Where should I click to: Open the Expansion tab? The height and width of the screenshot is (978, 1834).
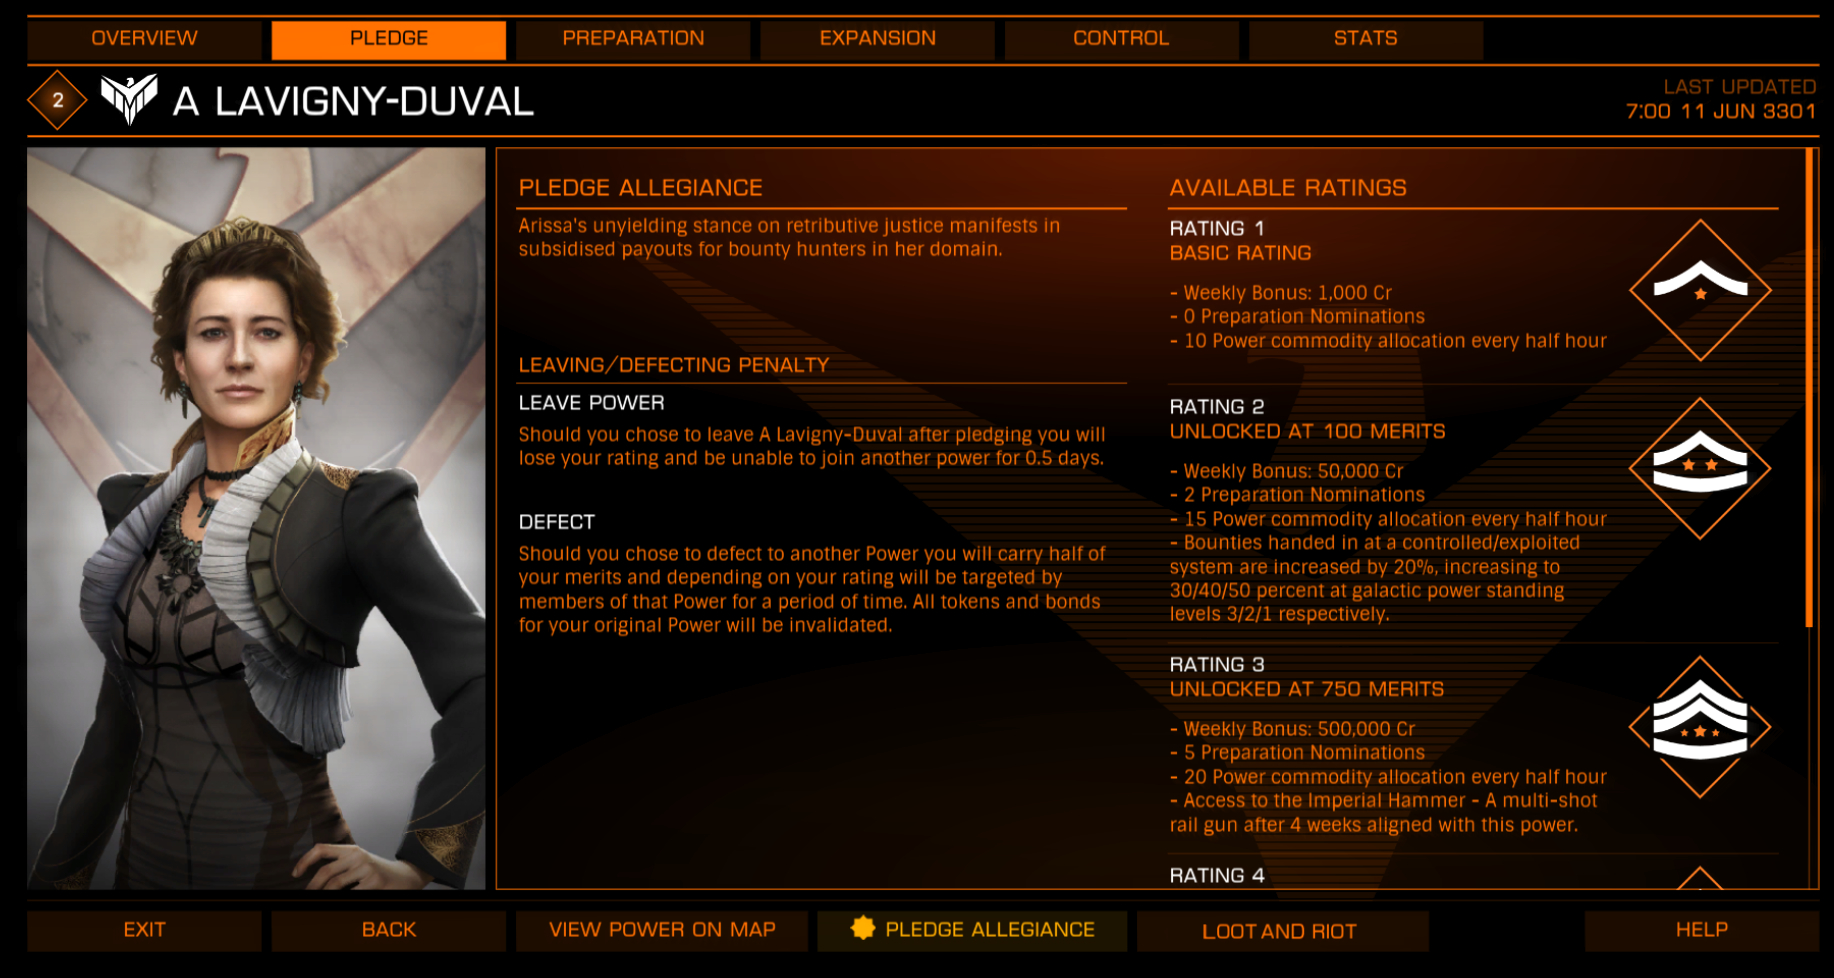pyautogui.click(x=877, y=39)
